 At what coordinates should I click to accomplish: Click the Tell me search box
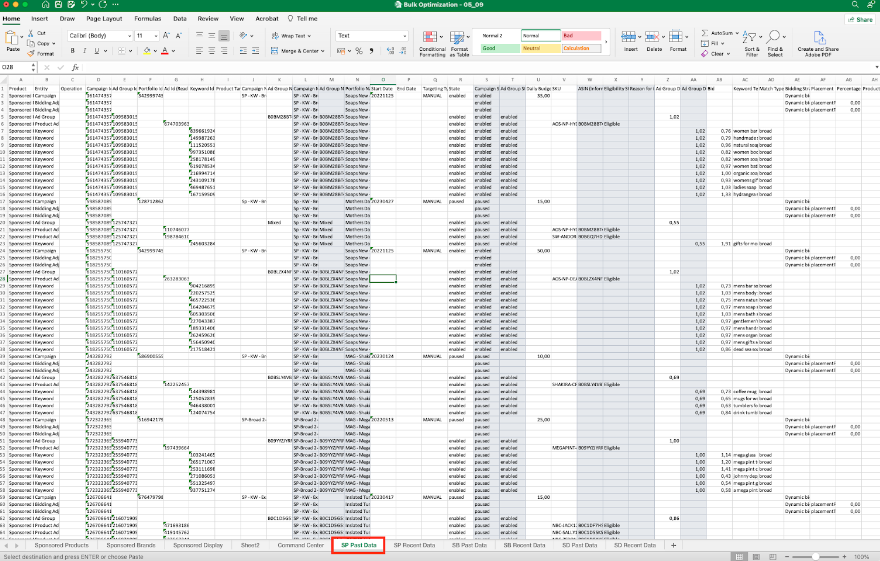coord(302,19)
